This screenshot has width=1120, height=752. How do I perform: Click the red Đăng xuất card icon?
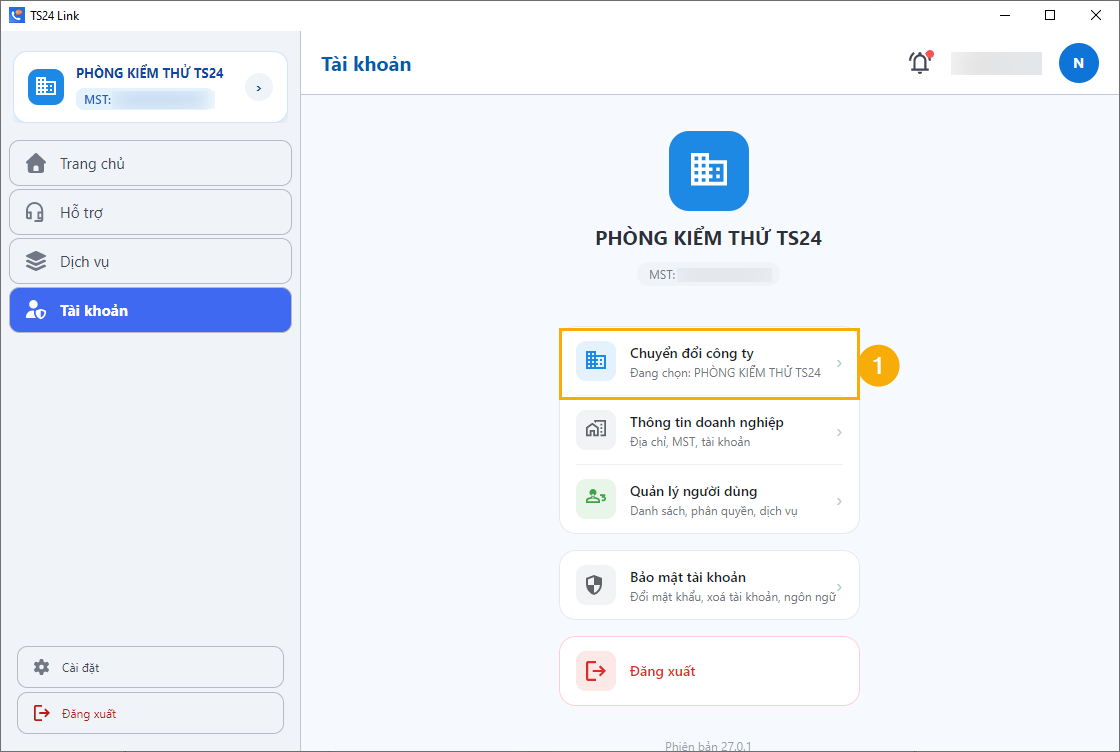click(596, 671)
